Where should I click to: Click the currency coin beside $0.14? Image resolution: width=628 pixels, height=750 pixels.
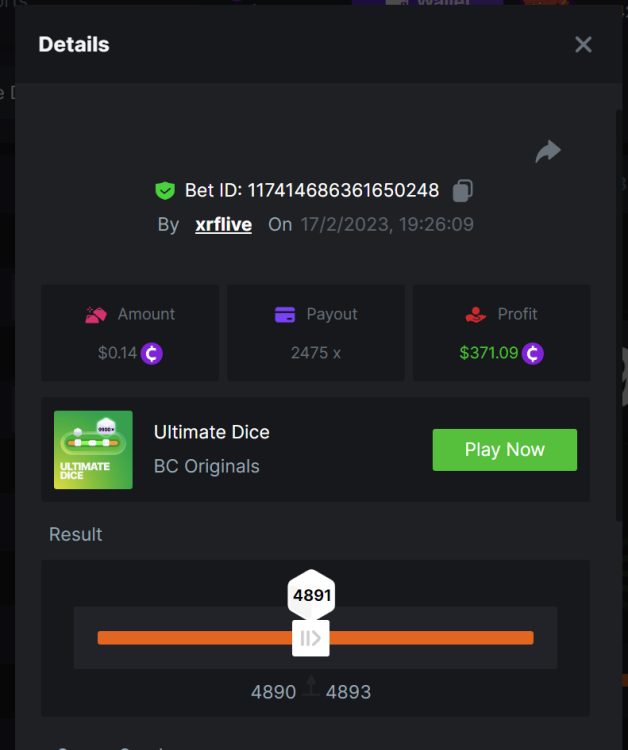click(152, 353)
